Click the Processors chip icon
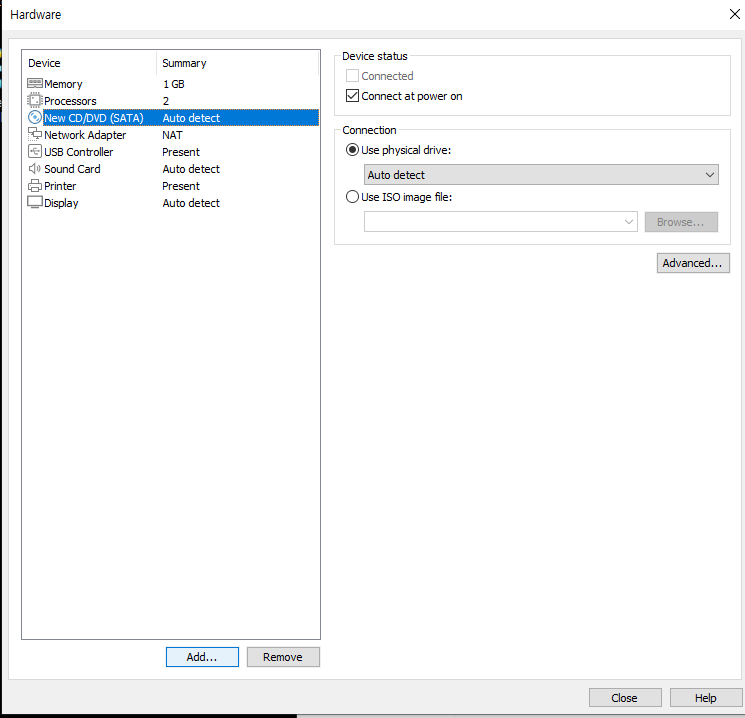Image resolution: width=745 pixels, height=718 pixels. pos(35,101)
